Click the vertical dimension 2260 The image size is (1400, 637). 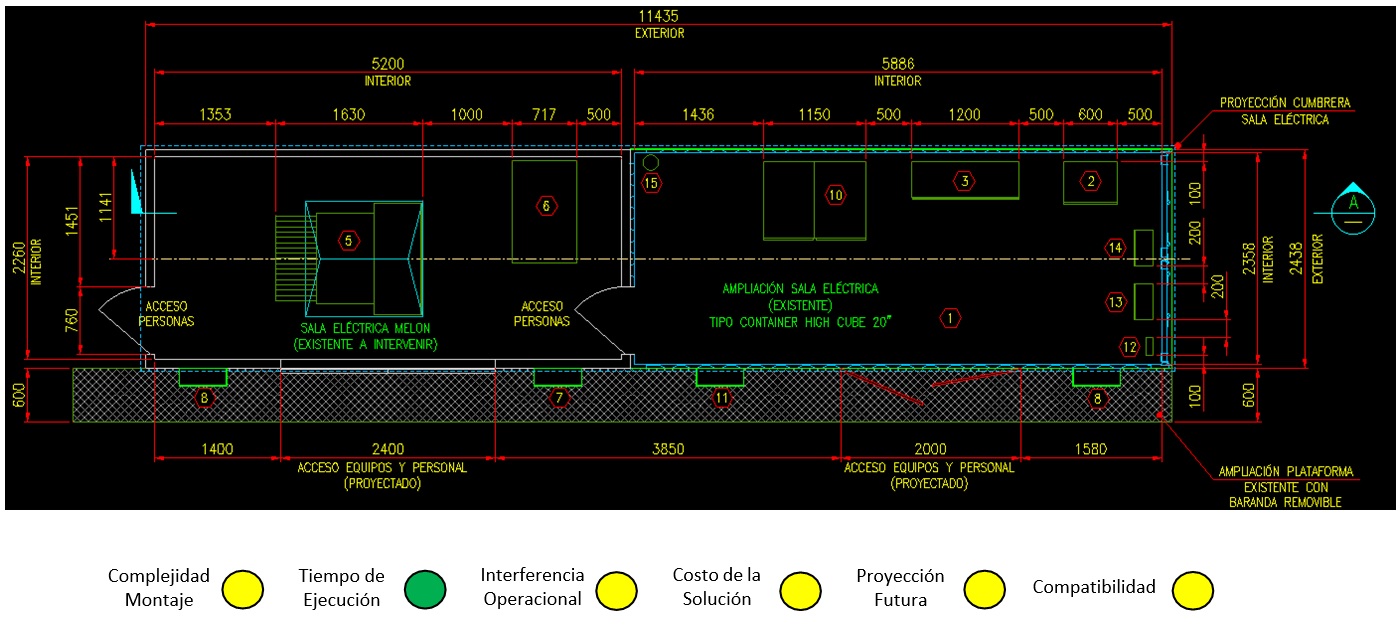coord(19,258)
